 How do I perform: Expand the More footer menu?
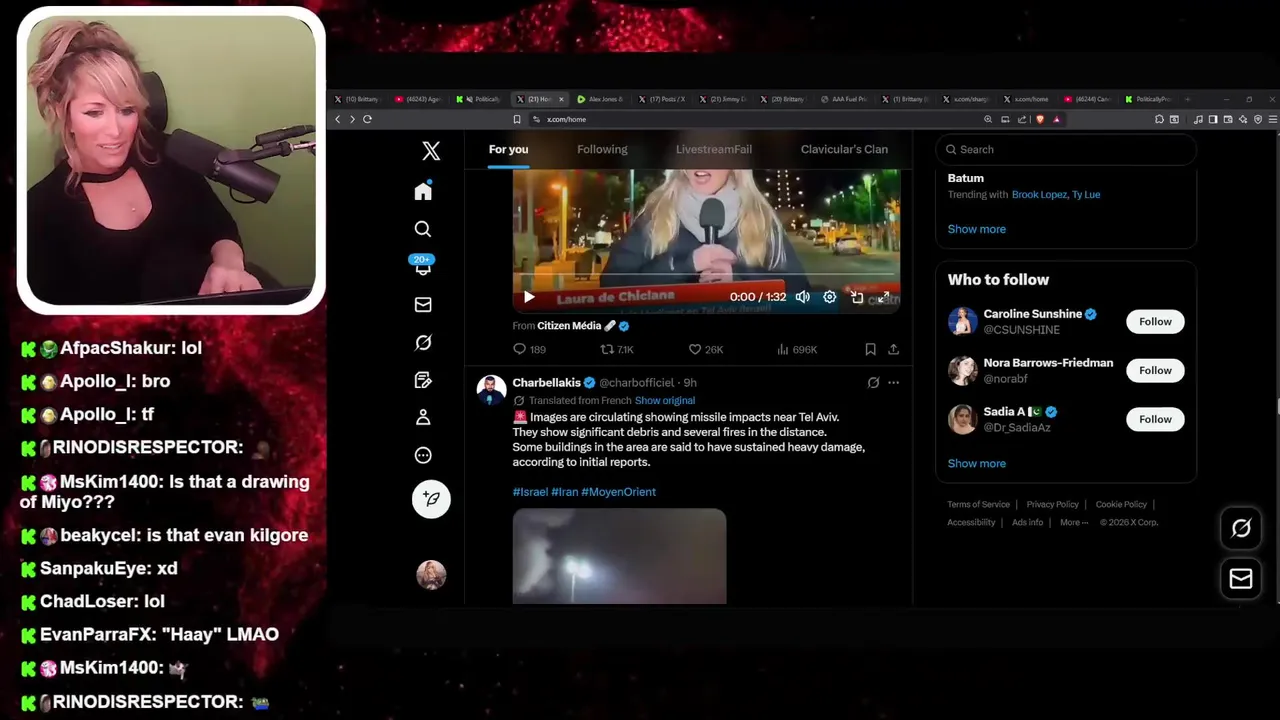coord(1074,523)
